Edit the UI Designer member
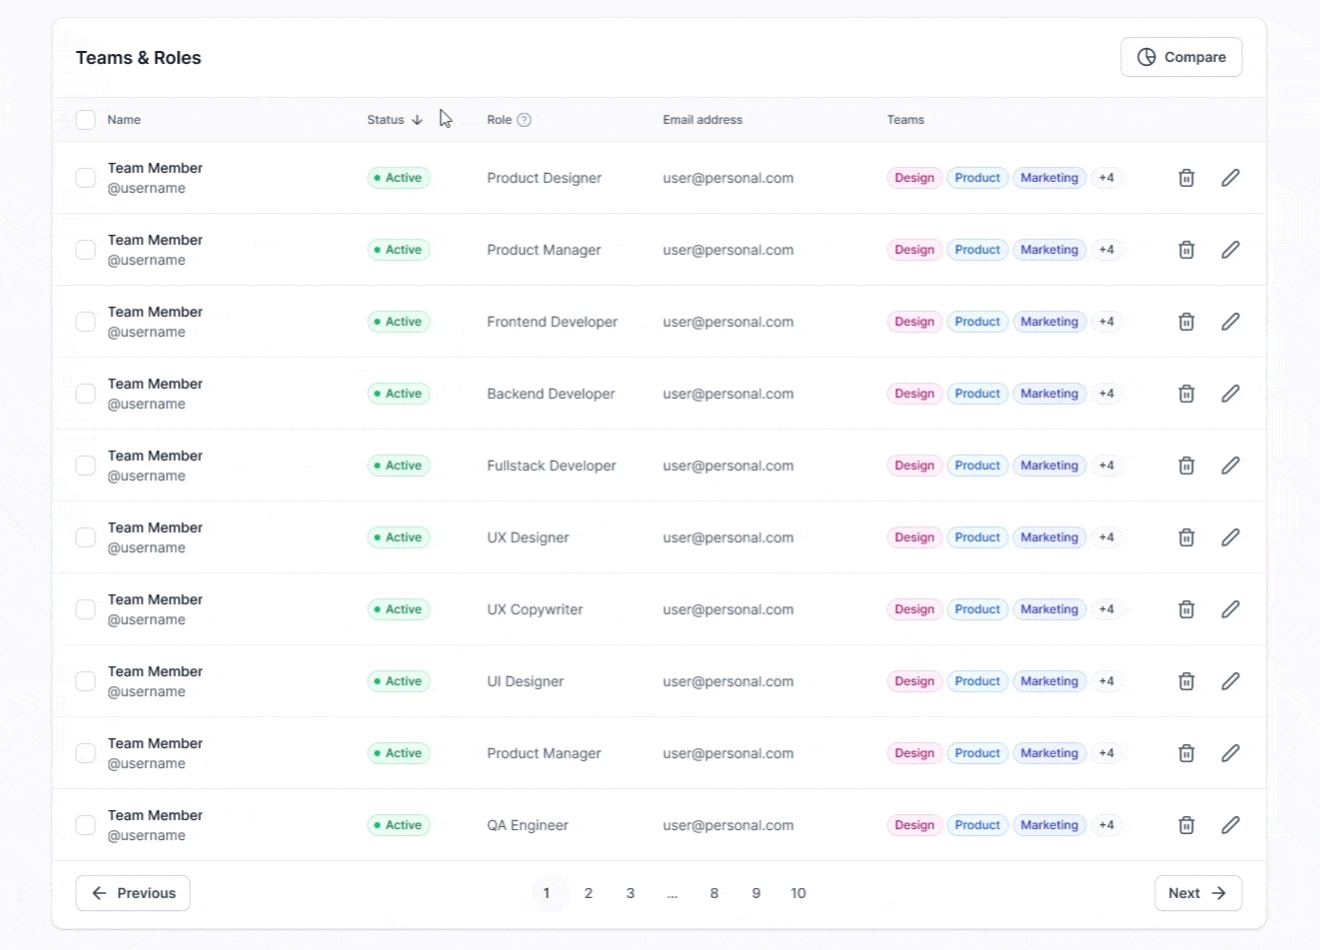The height and width of the screenshot is (950, 1320). tap(1230, 681)
